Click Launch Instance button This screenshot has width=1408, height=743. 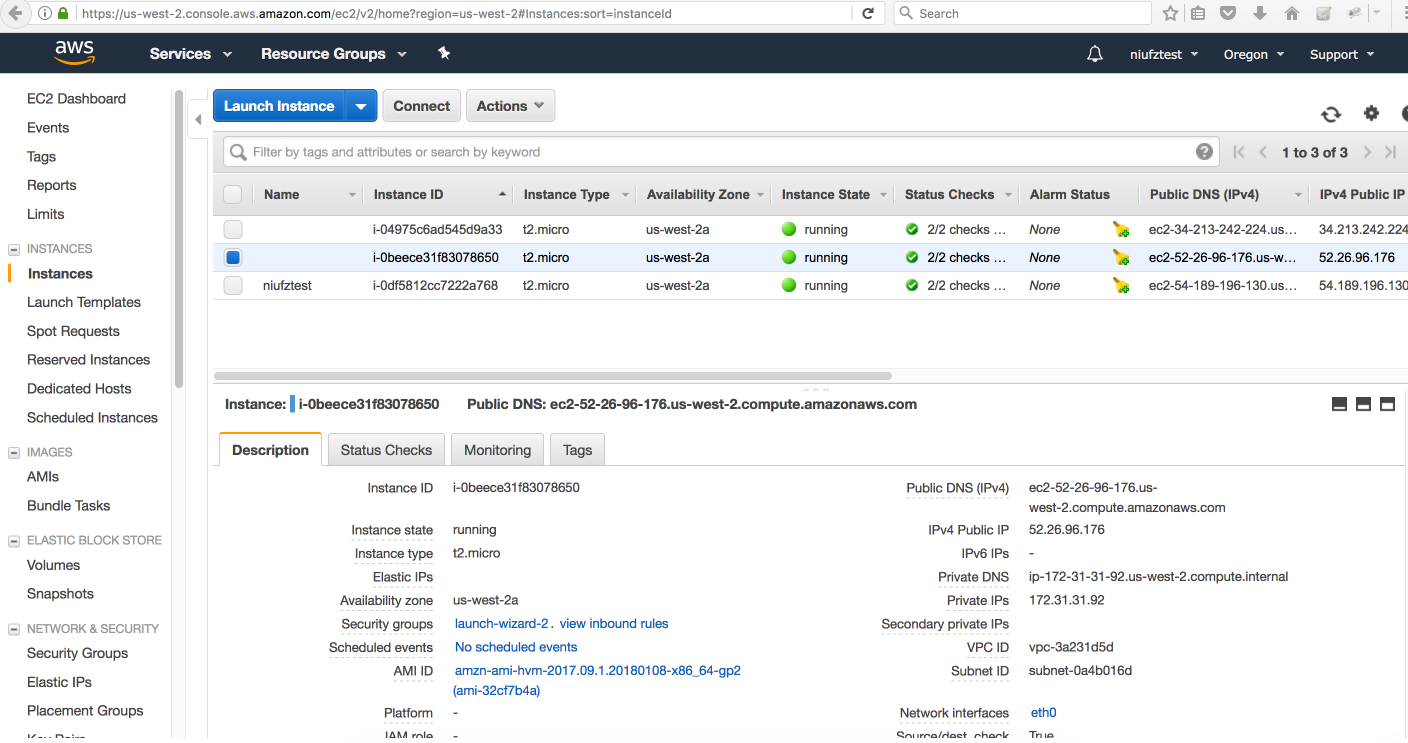click(x=279, y=106)
